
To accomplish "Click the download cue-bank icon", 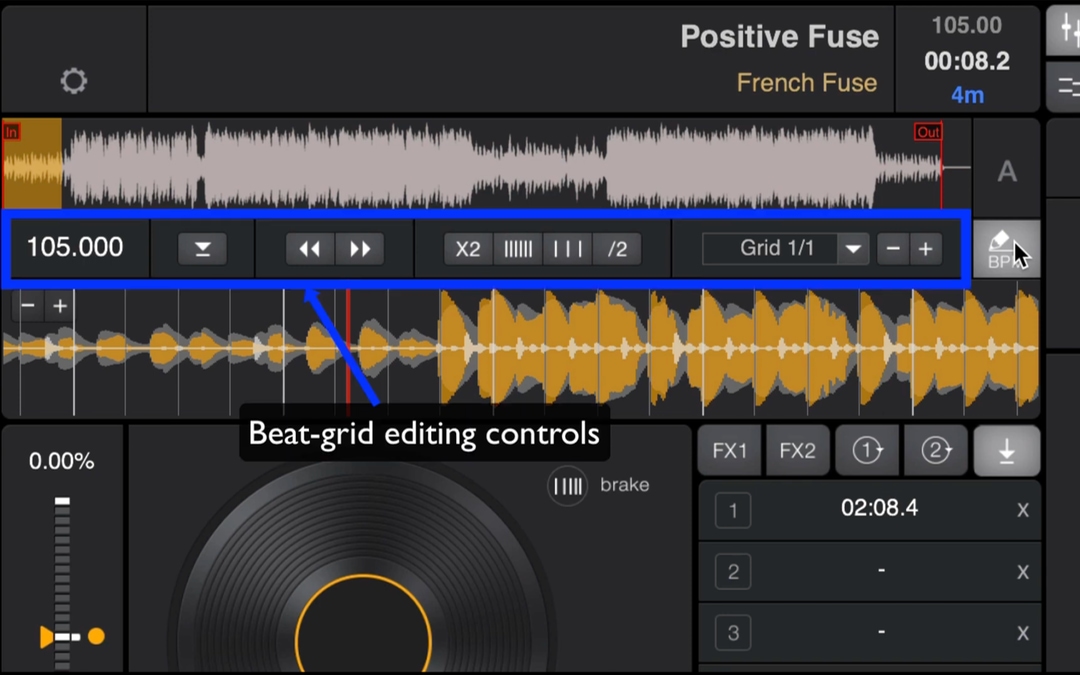I will tap(1006, 450).
